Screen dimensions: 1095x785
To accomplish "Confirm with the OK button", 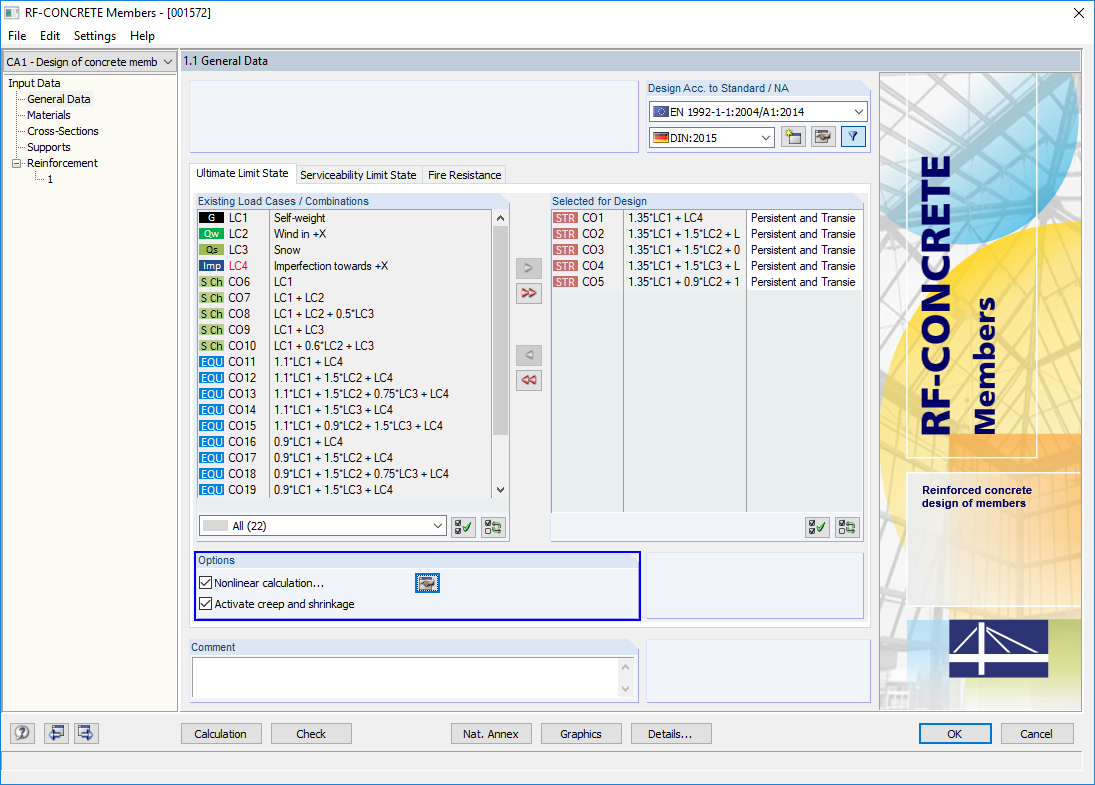I will (x=955, y=734).
